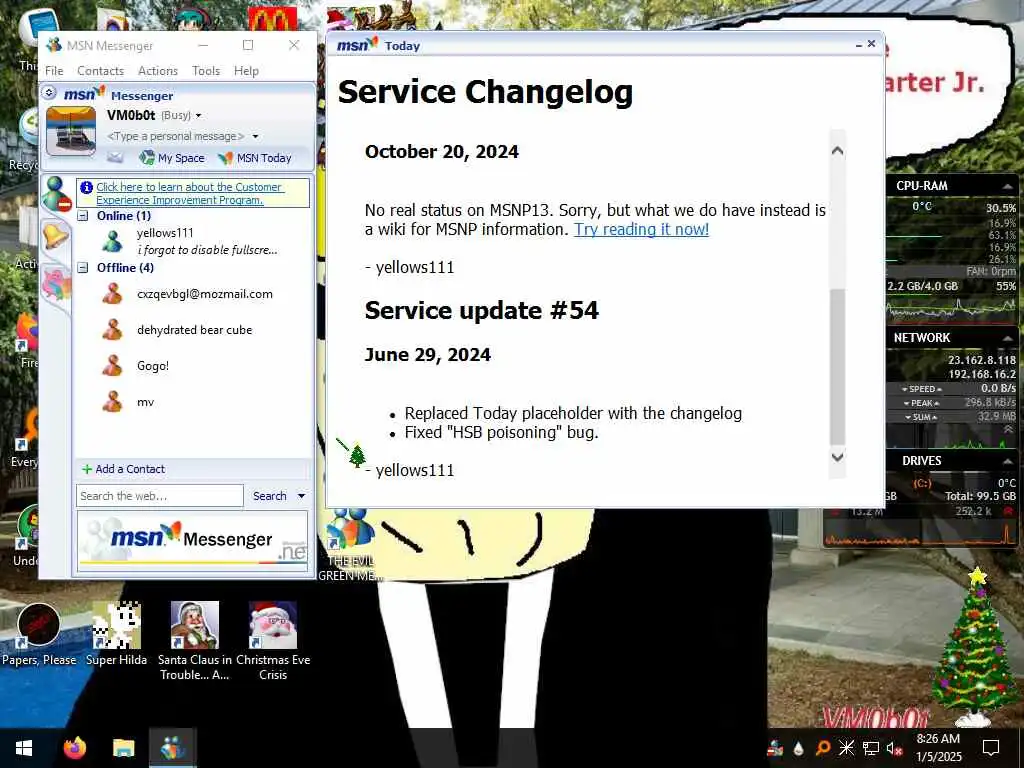Viewport: 1024px width, 768px height.
Task: Click the VM0b0t display picture
Action: pos(71,131)
